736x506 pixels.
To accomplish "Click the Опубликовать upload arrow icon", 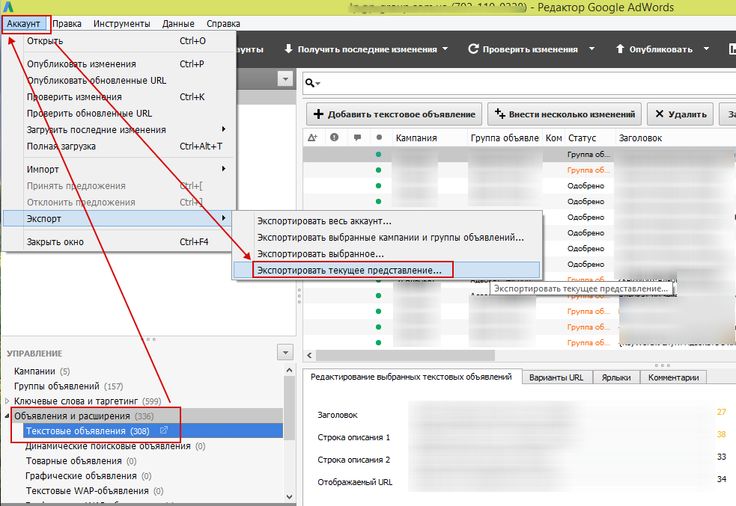I will (620, 49).
